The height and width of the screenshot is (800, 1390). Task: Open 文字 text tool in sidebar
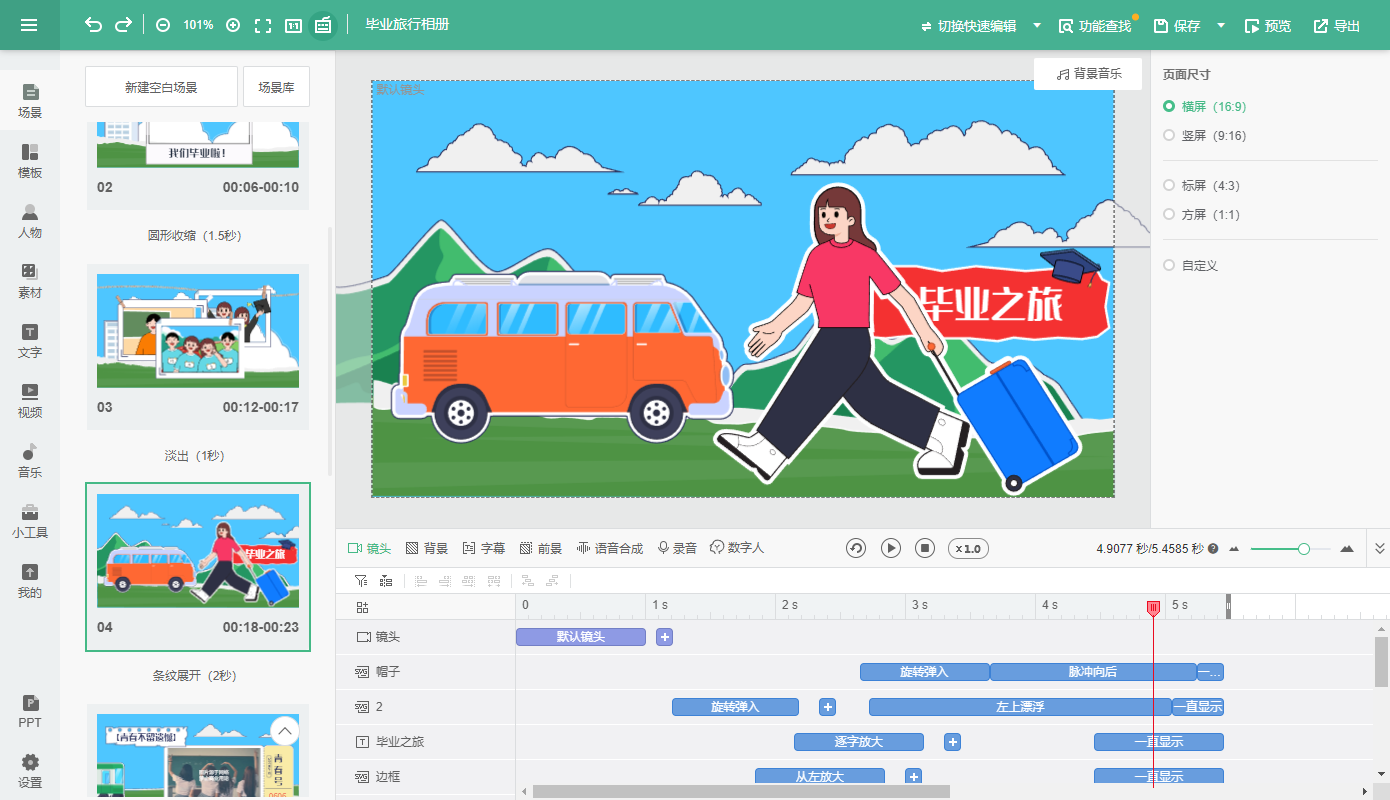click(x=30, y=341)
